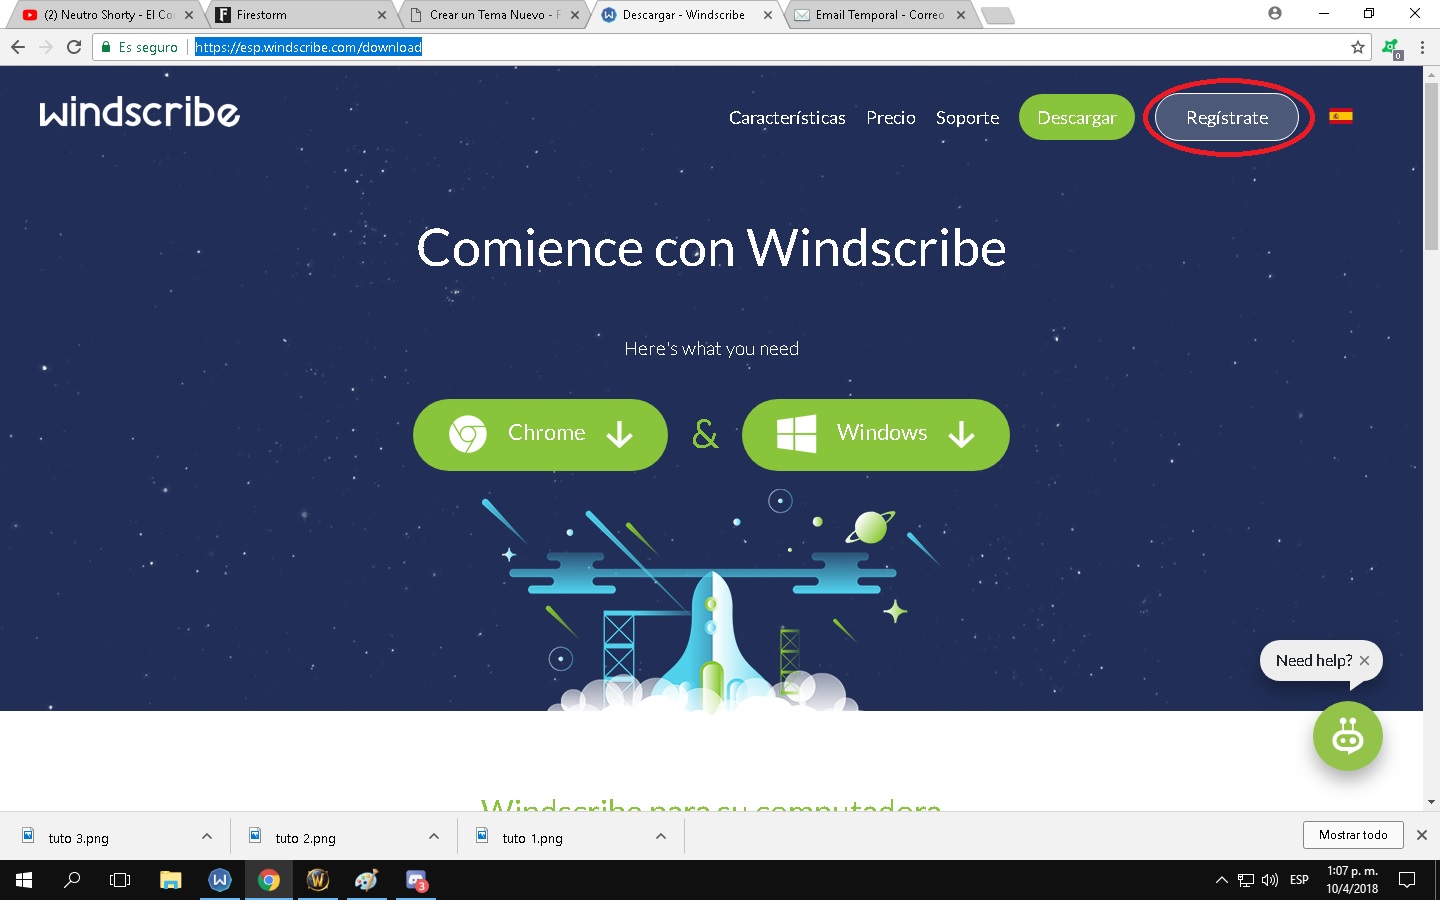The height and width of the screenshot is (900, 1440).
Task: Click Mostrar todo downloads button
Action: pyautogui.click(x=1353, y=835)
